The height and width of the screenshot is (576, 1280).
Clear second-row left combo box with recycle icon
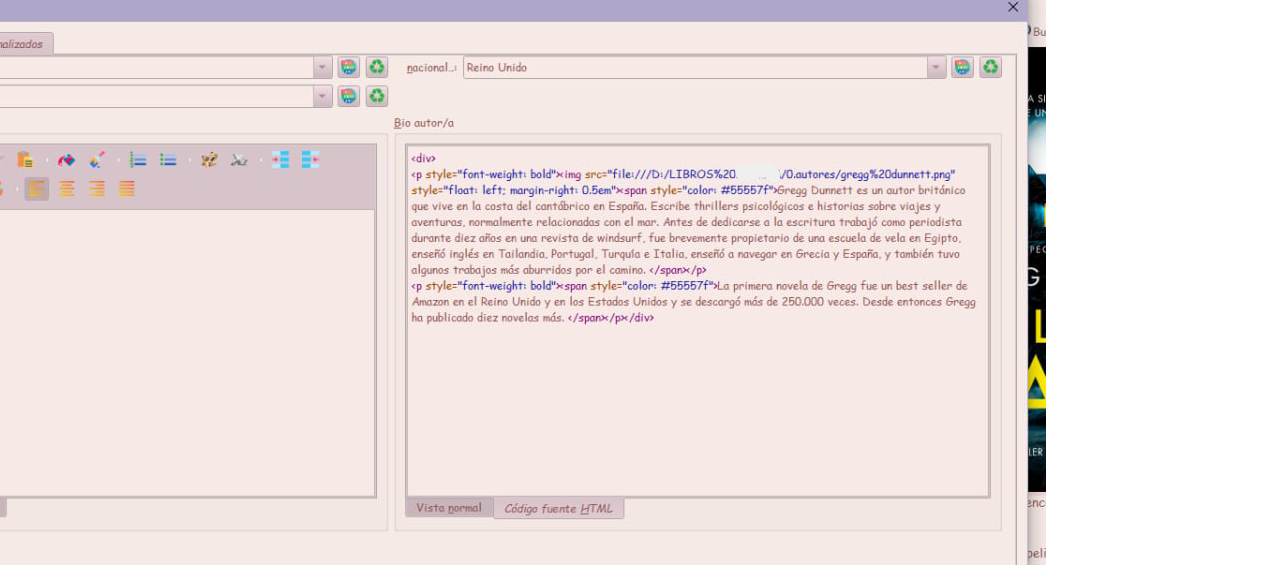point(376,96)
